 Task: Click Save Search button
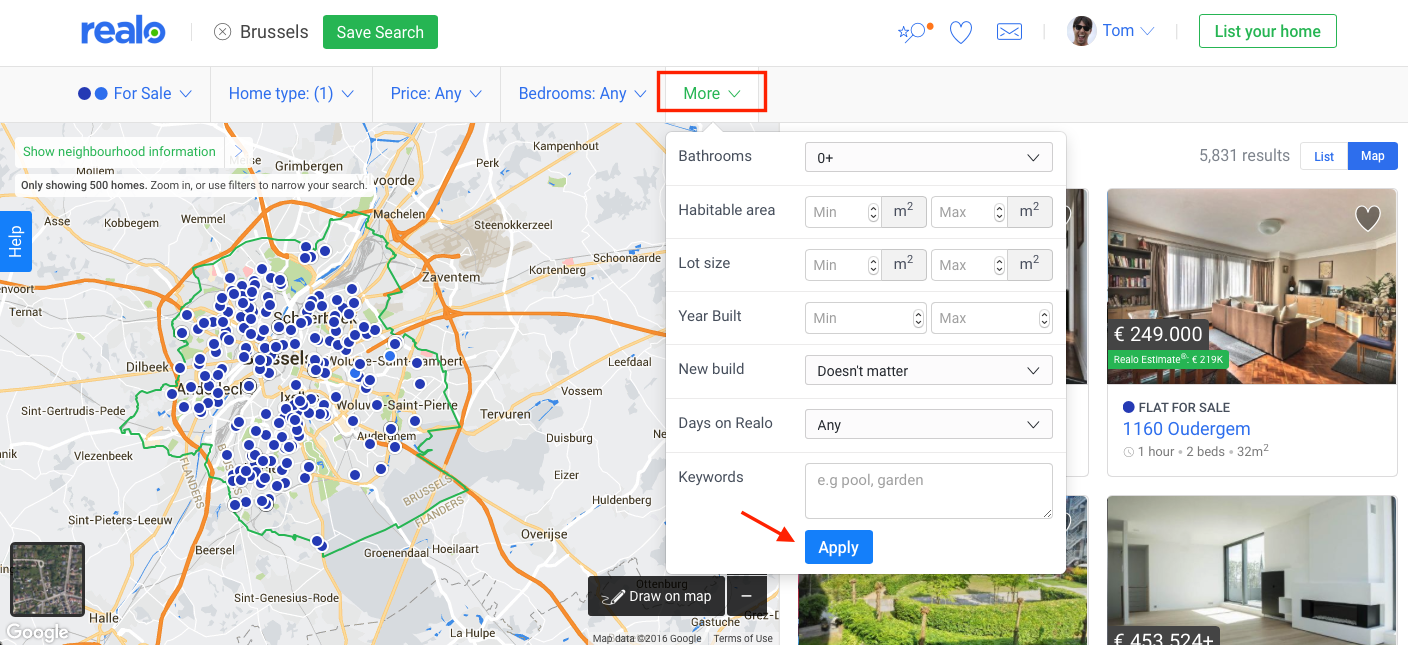point(380,32)
